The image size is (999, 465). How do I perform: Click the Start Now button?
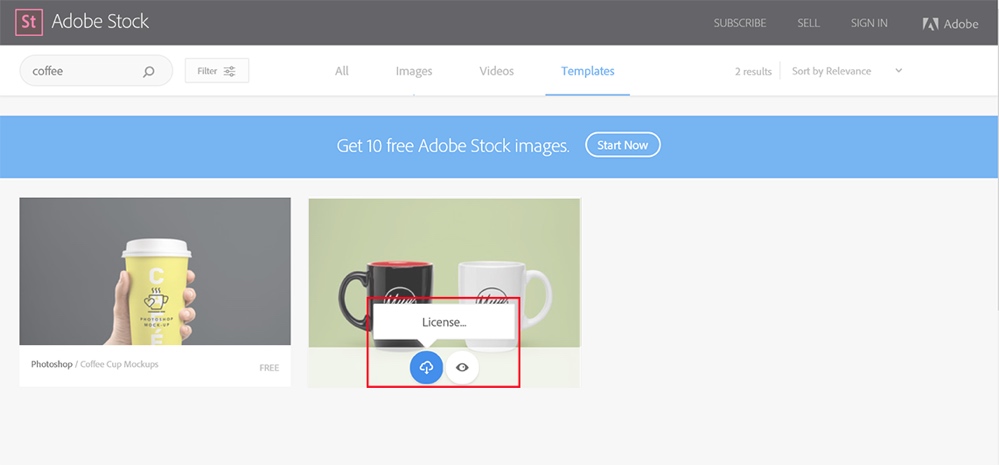point(622,145)
